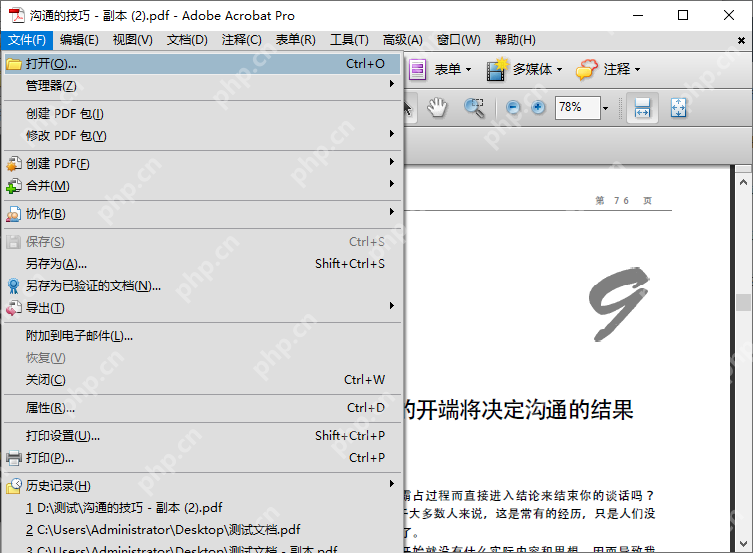Open the 表单 toolbar dropdown
The height and width of the screenshot is (553, 753).
point(468,70)
